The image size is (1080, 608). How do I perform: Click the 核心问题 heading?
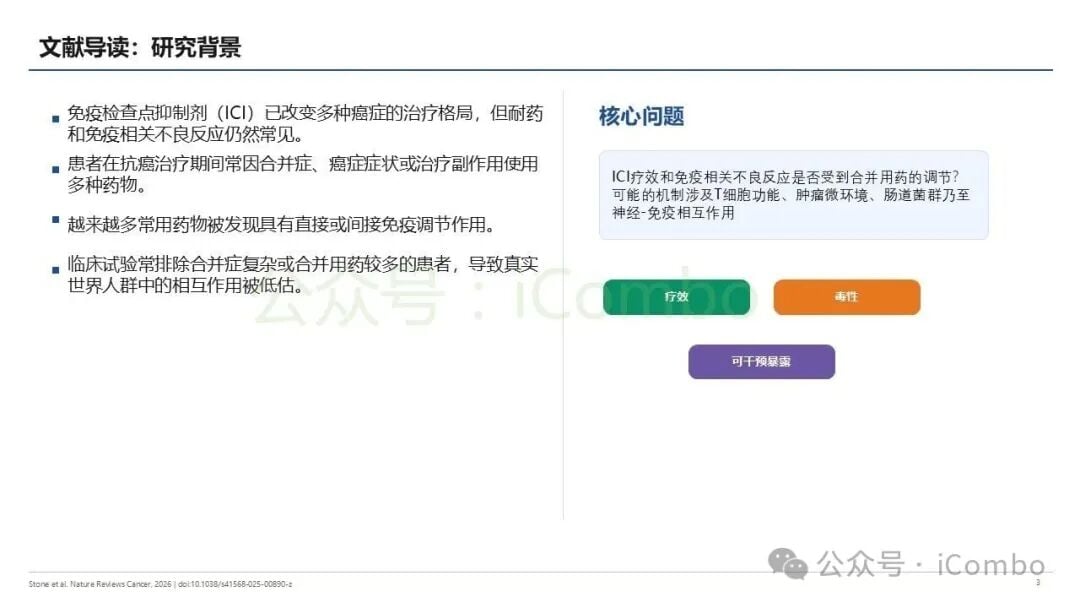pyautogui.click(x=641, y=116)
